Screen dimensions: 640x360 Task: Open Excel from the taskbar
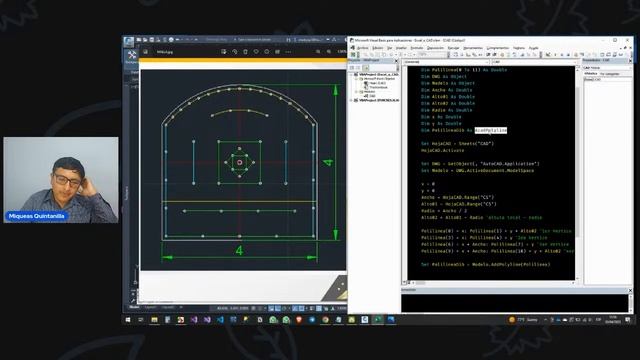(378, 320)
